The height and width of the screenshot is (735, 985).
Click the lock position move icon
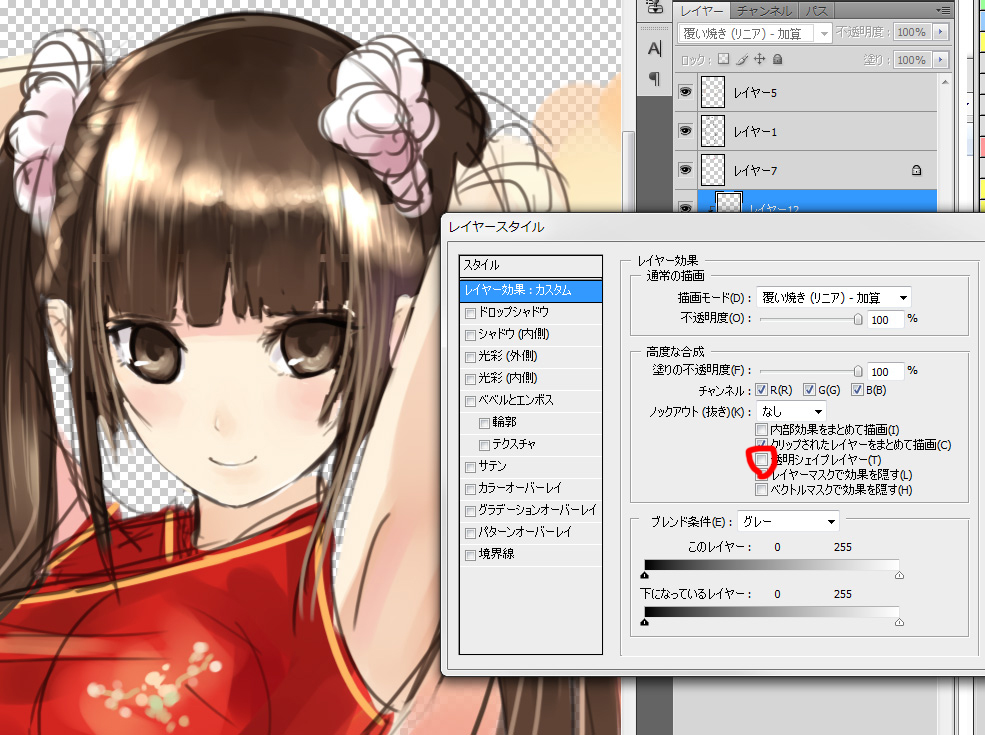tap(759, 59)
